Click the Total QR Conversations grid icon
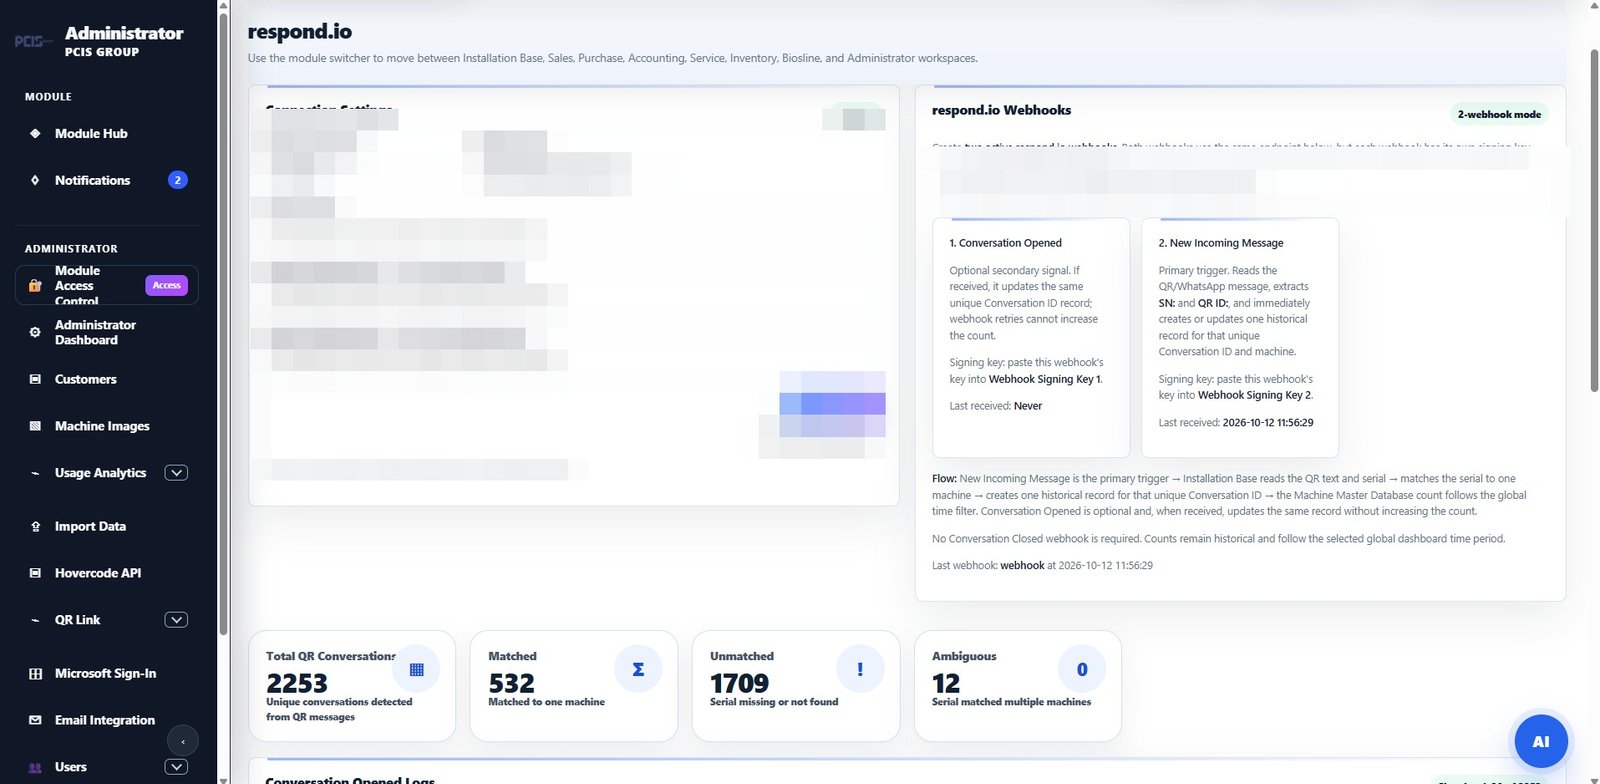Screen dimensions: 1600x784 pyautogui.click(x=417, y=669)
